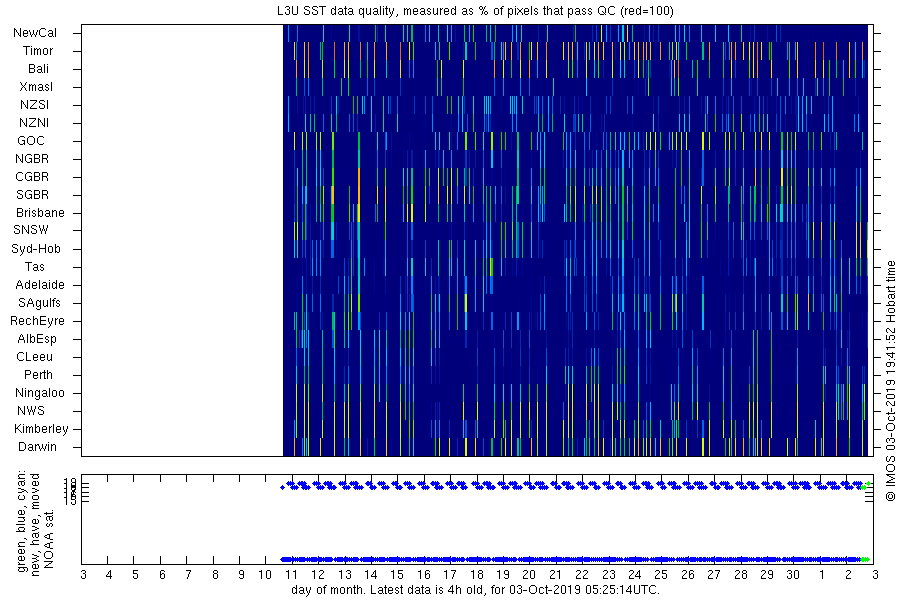Image resolution: width=900 pixels, height=600 pixels.
Task: Click day 16 on the x-axis
Action: 424,575
